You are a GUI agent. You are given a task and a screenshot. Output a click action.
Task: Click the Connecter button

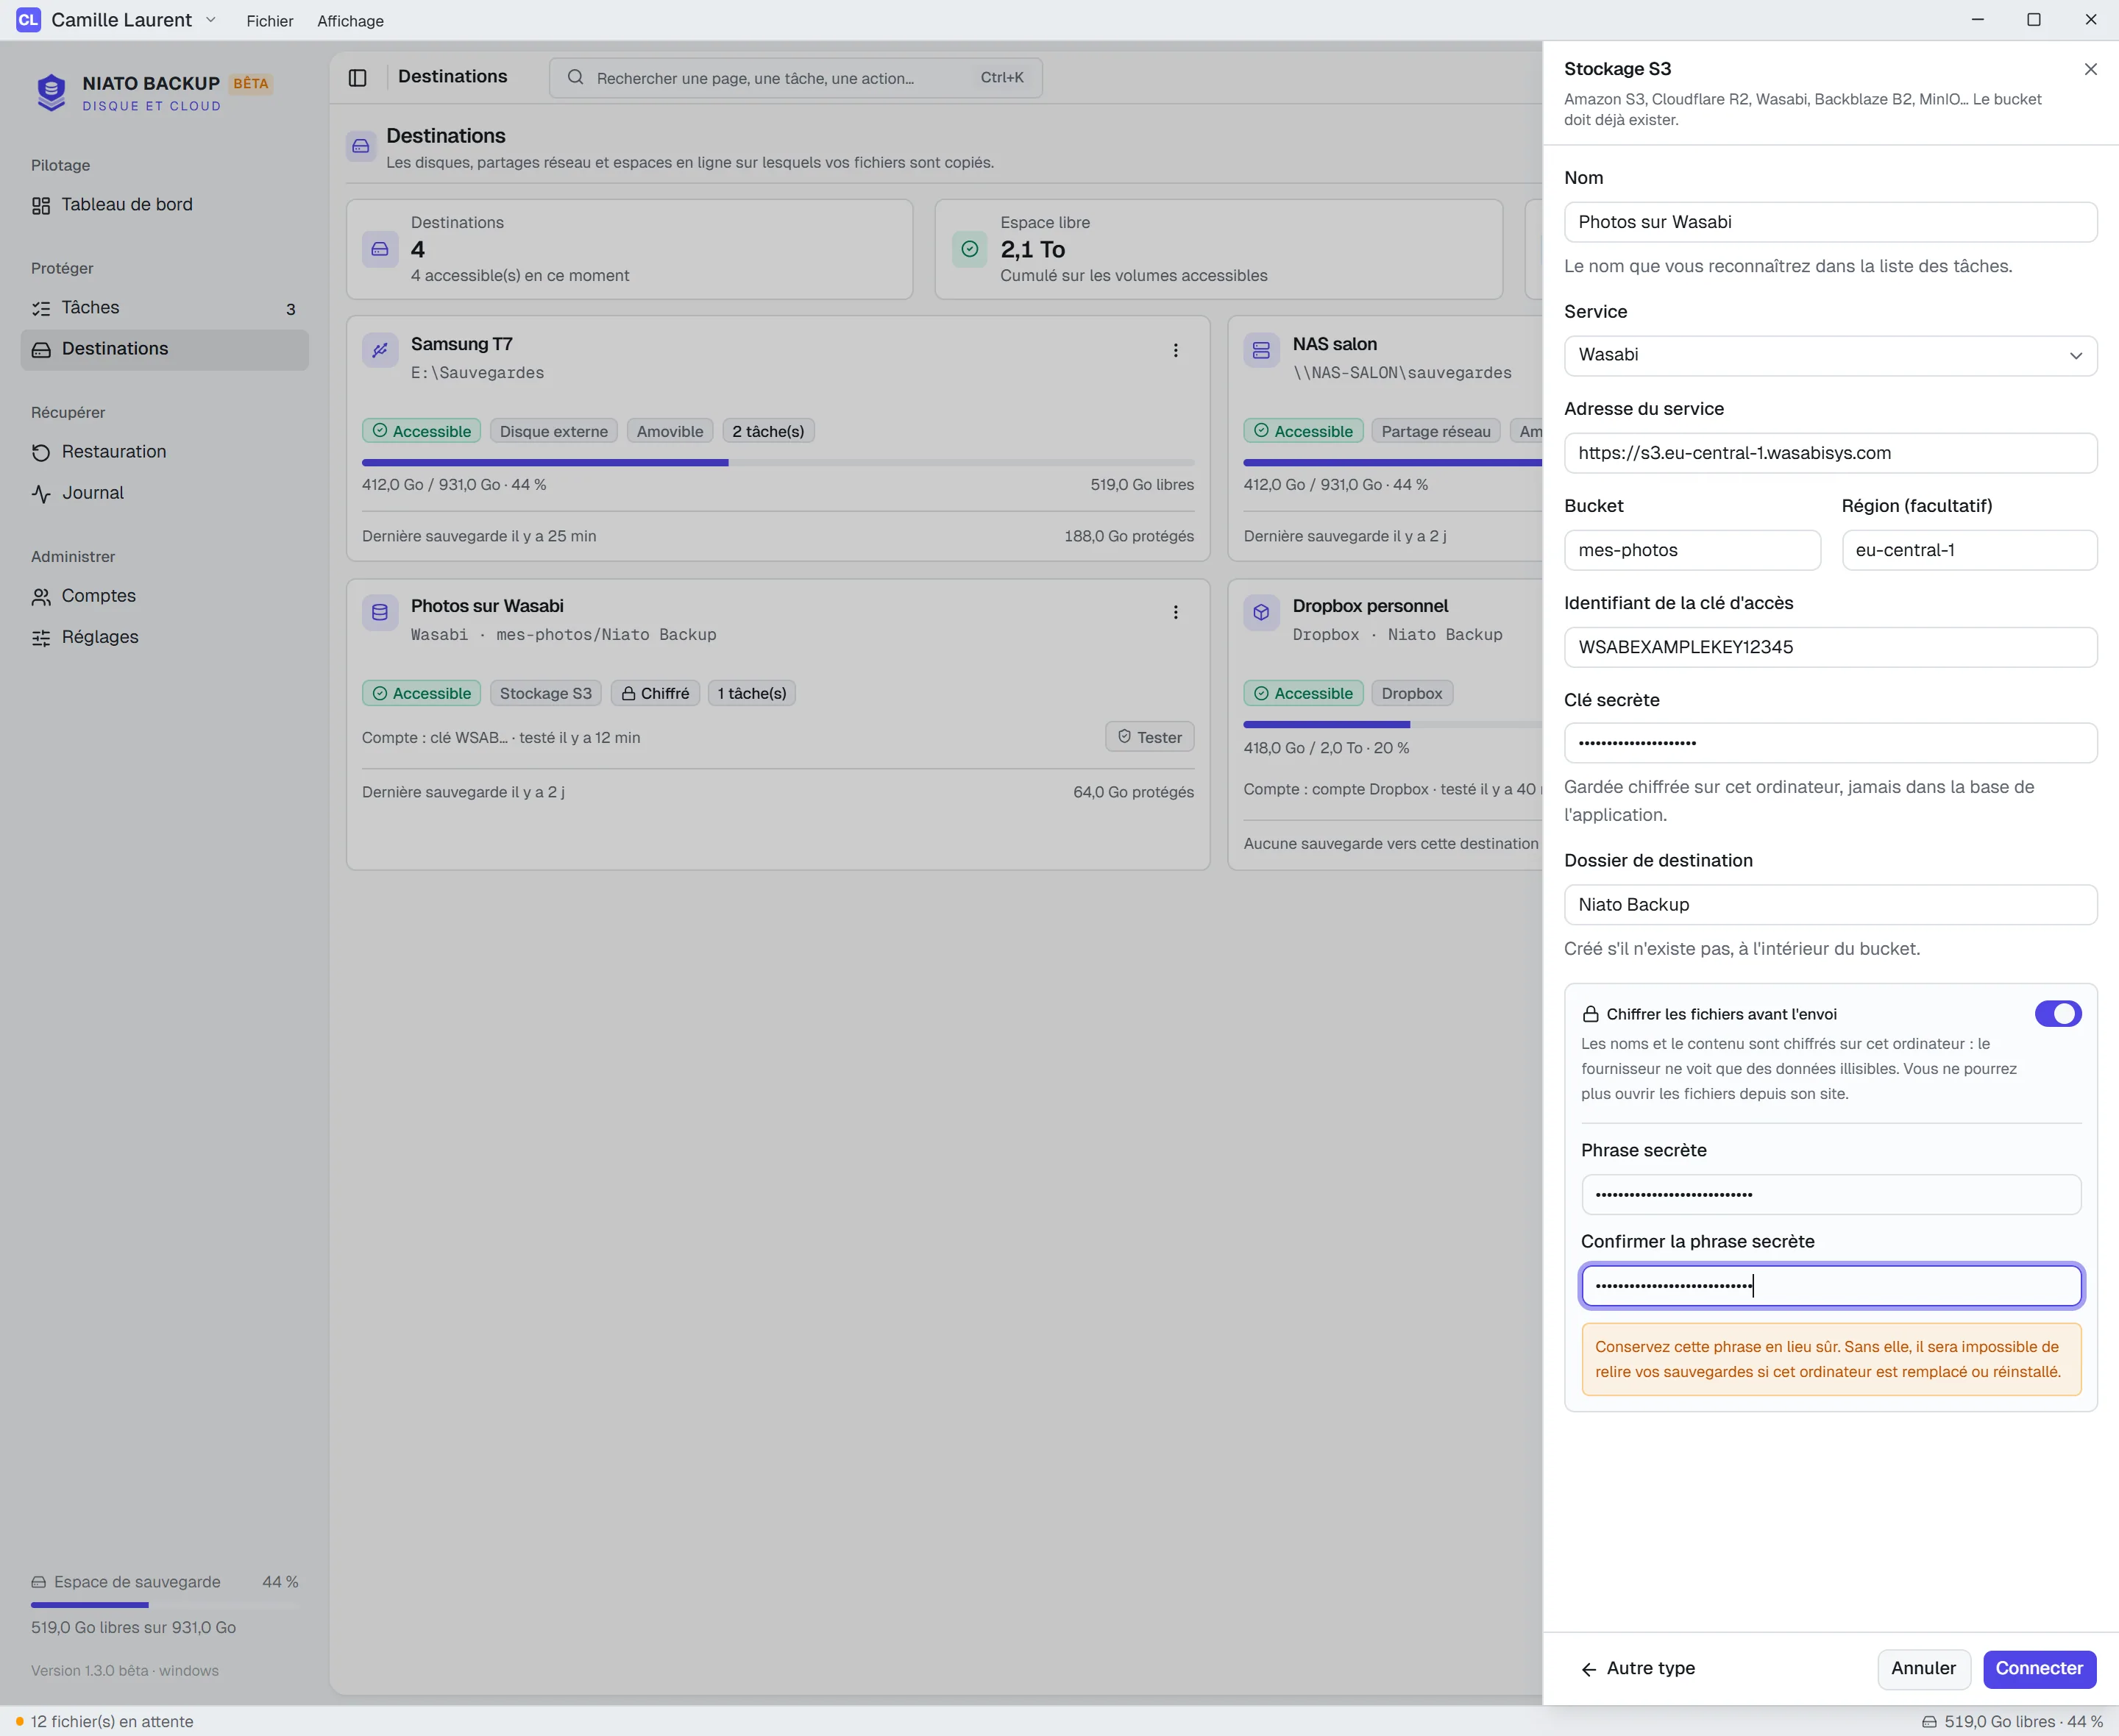click(x=2039, y=1668)
